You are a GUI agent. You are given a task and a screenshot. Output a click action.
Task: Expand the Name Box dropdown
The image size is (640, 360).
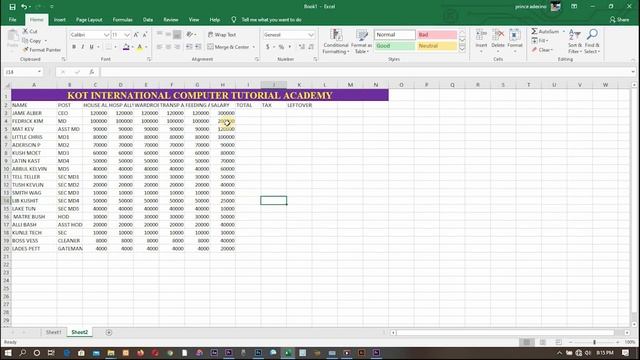click(39, 72)
